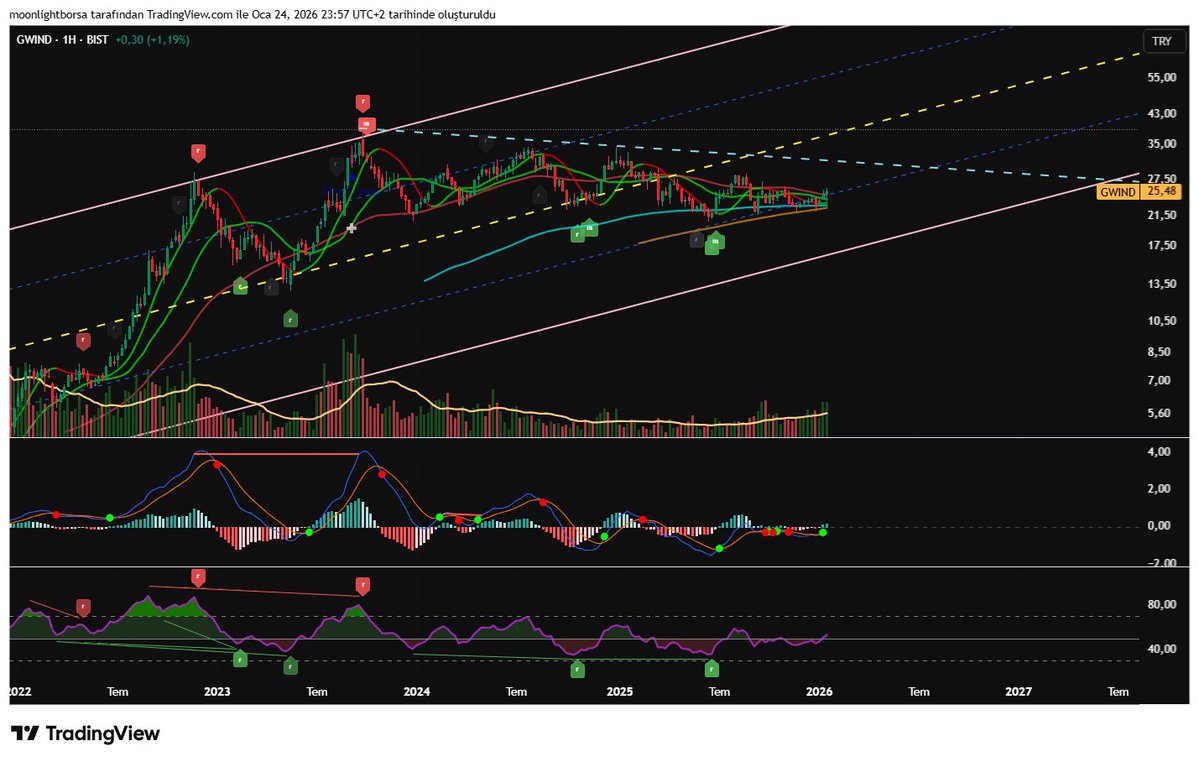This screenshot has height=762, width=1199.
Task: Select red MACD dot in mid-2024
Action: [543, 502]
